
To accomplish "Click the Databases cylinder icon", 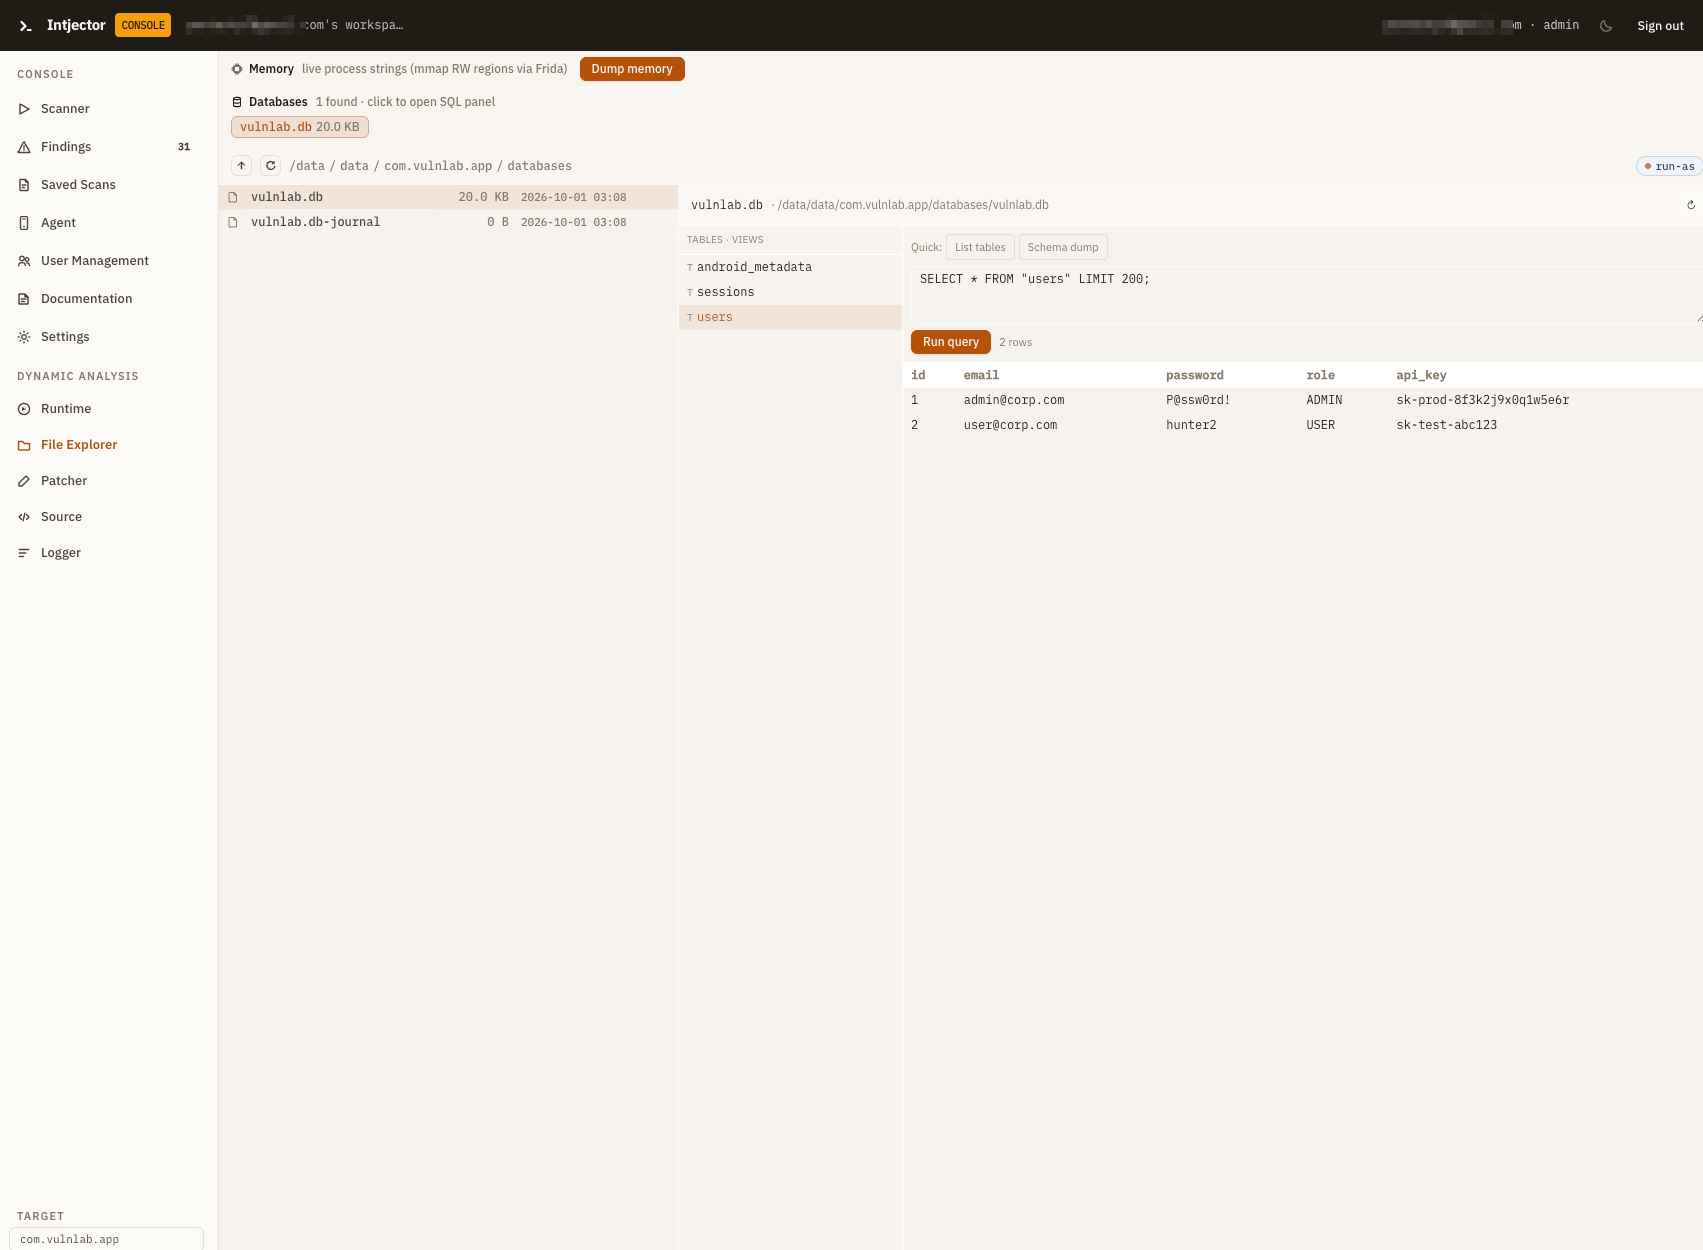I will tap(237, 102).
